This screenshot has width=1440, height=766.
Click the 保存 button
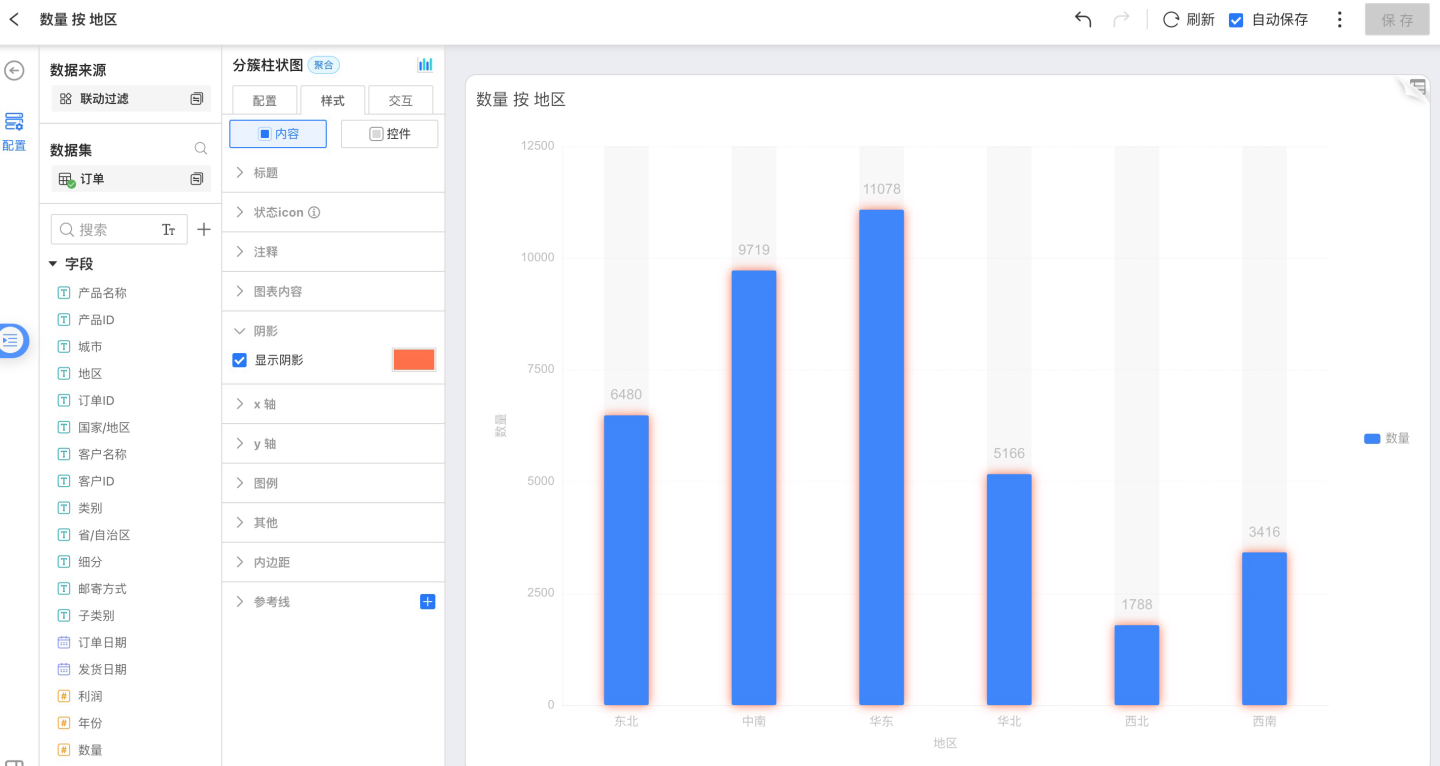tap(1397, 20)
